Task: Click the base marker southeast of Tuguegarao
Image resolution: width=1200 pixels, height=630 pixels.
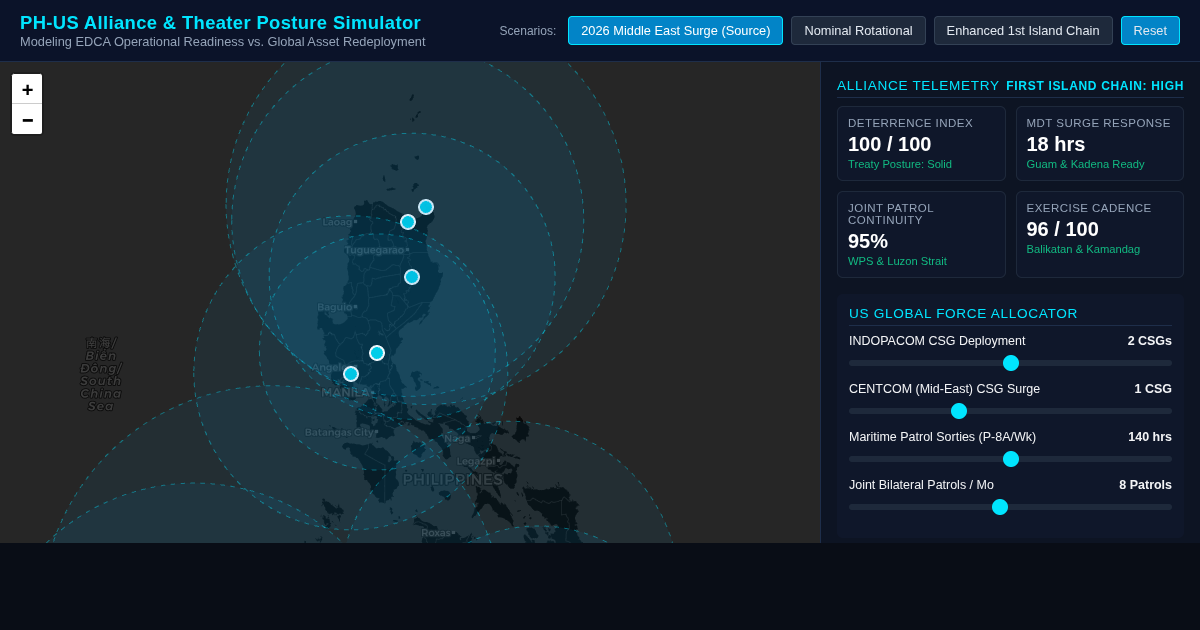Action: click(412, 277)
